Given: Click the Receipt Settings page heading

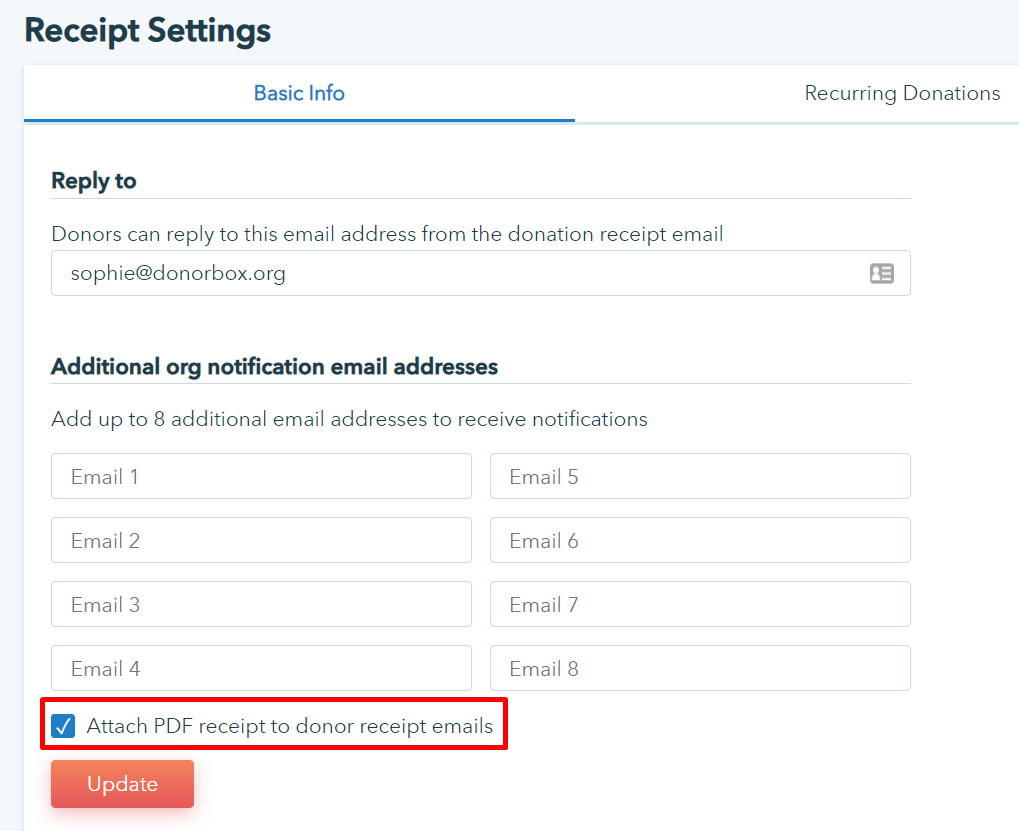Looking at the screenshot, I should tap(148, 30).
